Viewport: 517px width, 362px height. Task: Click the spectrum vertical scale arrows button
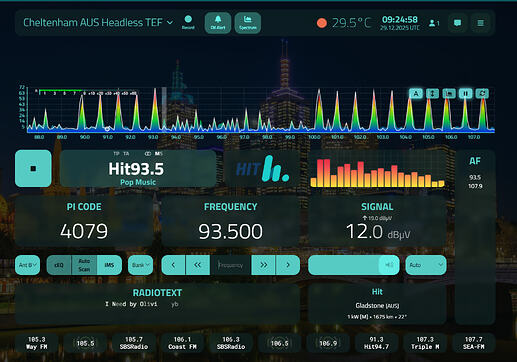coord(432,94)
